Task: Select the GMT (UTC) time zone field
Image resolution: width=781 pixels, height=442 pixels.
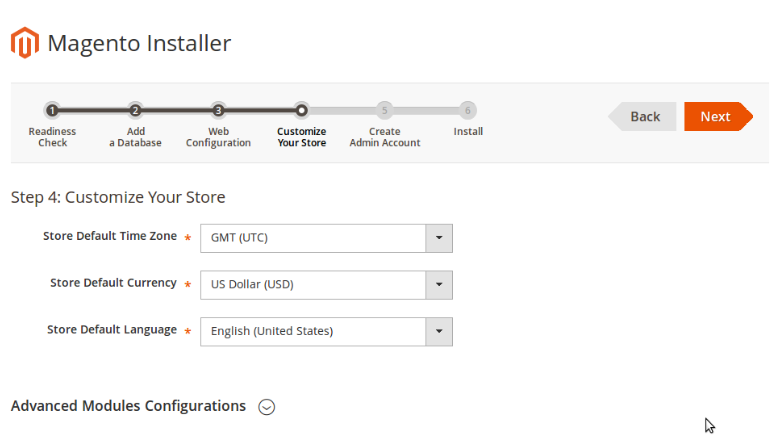Action: pyautogui.click(x=326, y=238)
